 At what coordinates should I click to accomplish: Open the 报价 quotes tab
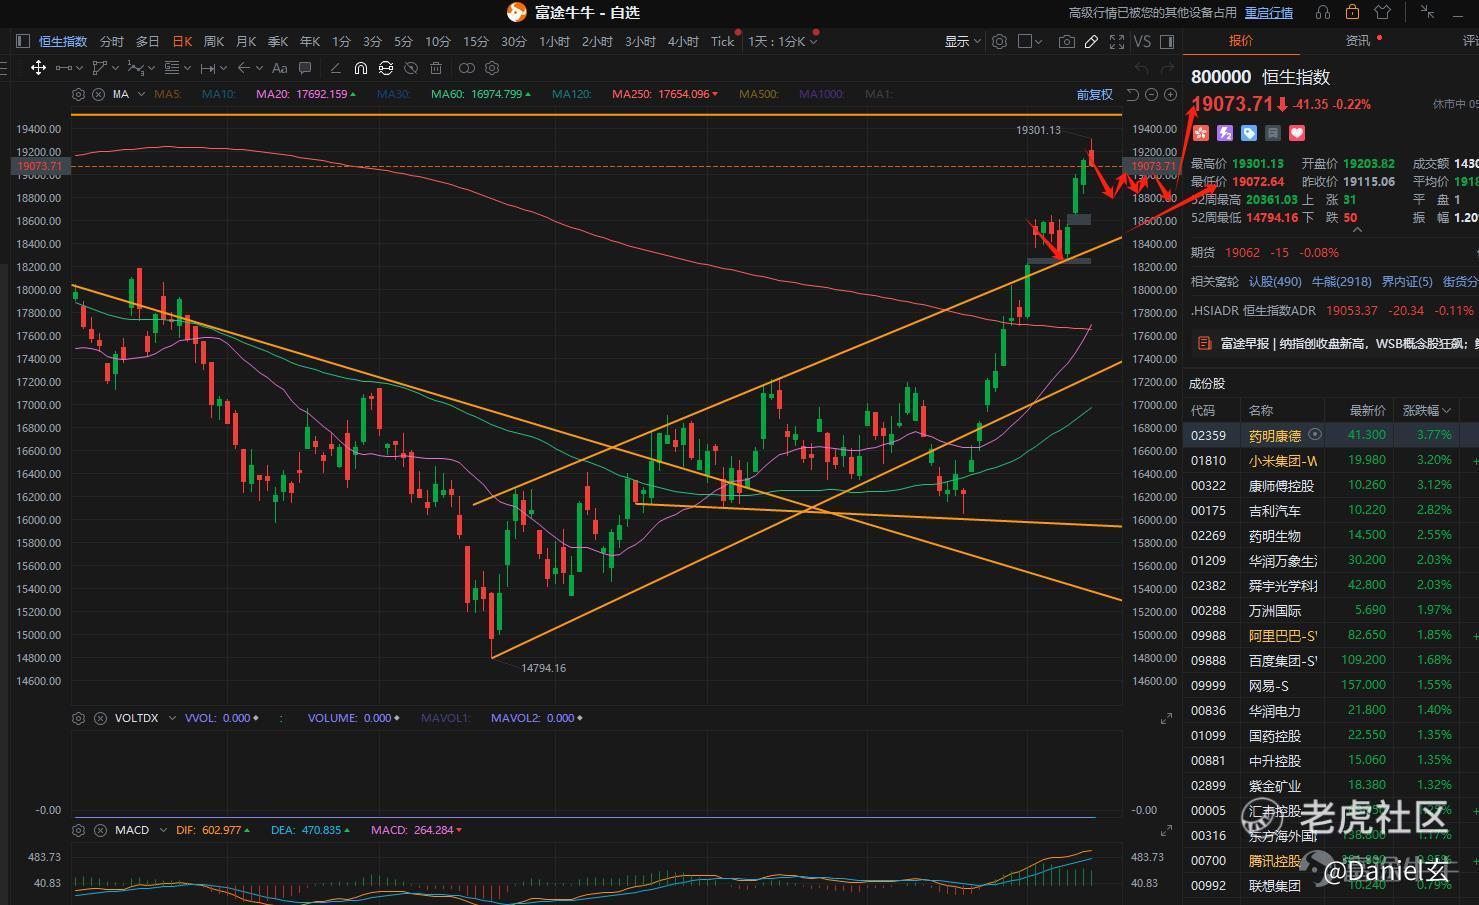pyautogui.click(x=1241, y=40)
